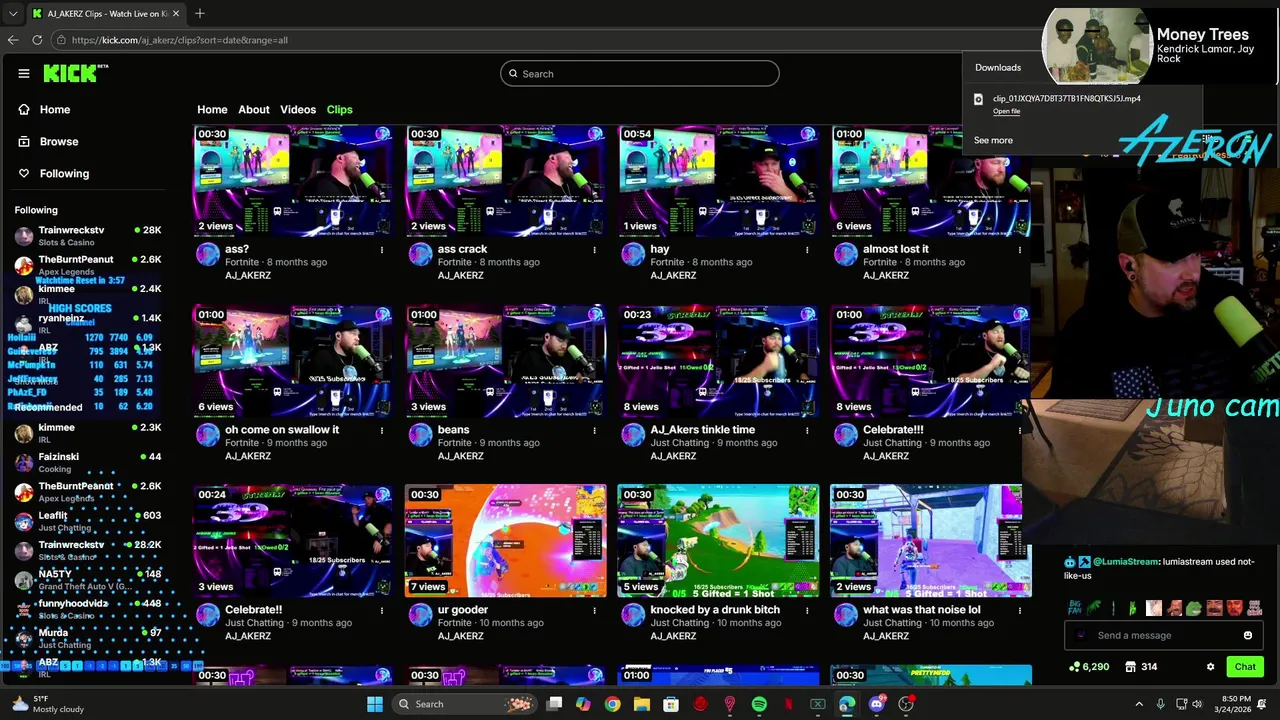Open options menu for 'ass crack' clip
The width and height of the screenshot is (1280, 720).
(x=594, y=250)
